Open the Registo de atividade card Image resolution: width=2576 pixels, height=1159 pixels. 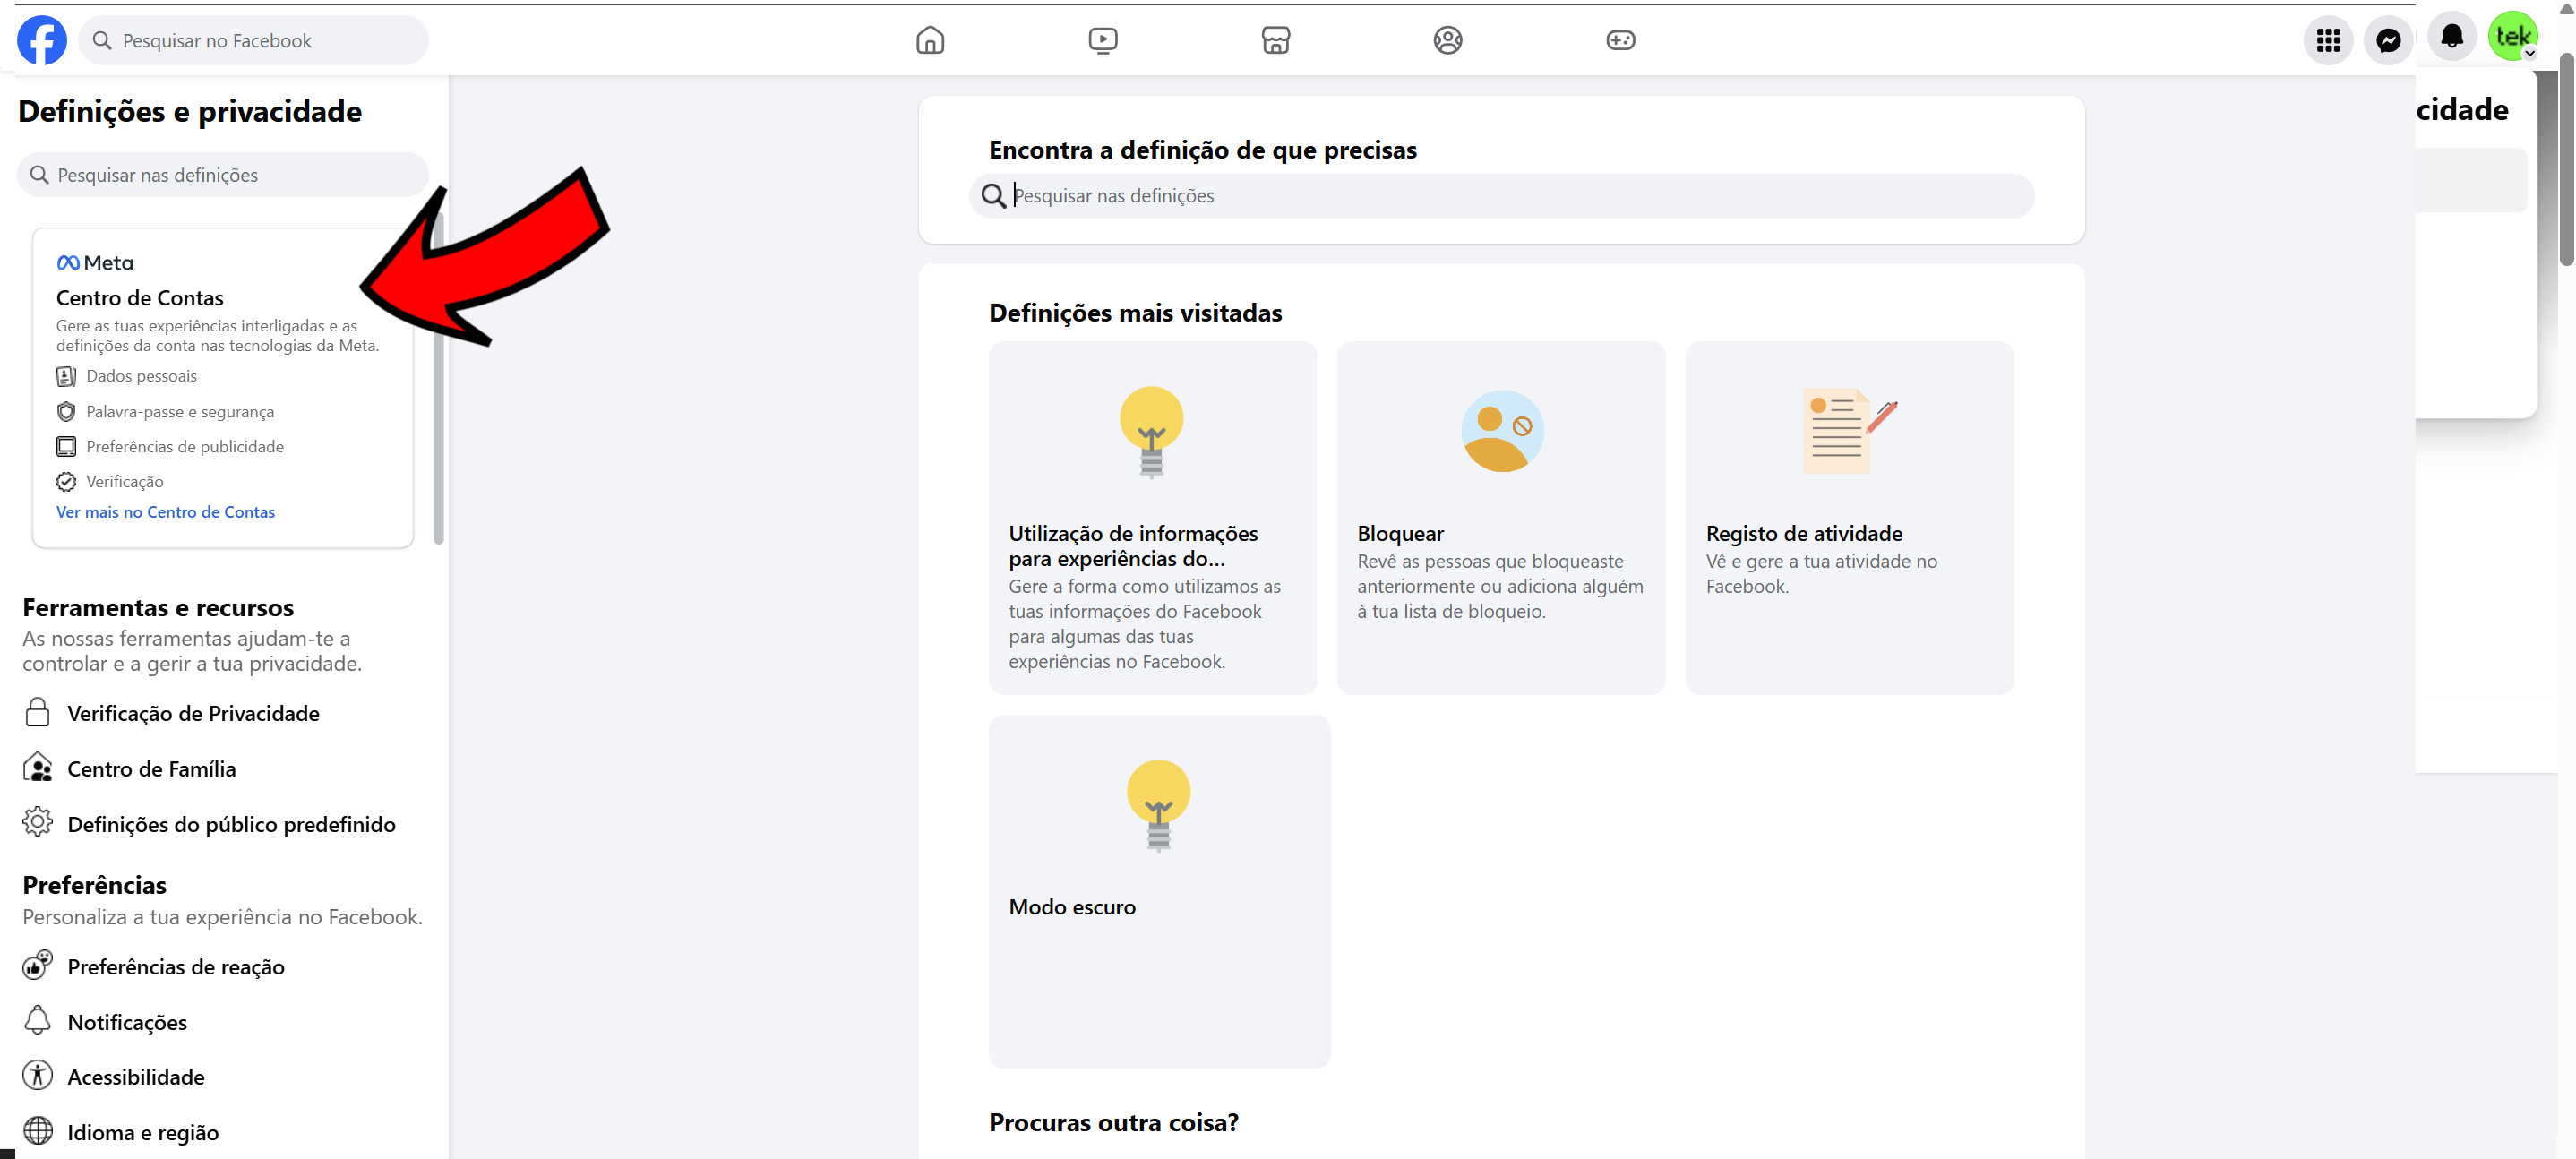[x=1849, y=518]
